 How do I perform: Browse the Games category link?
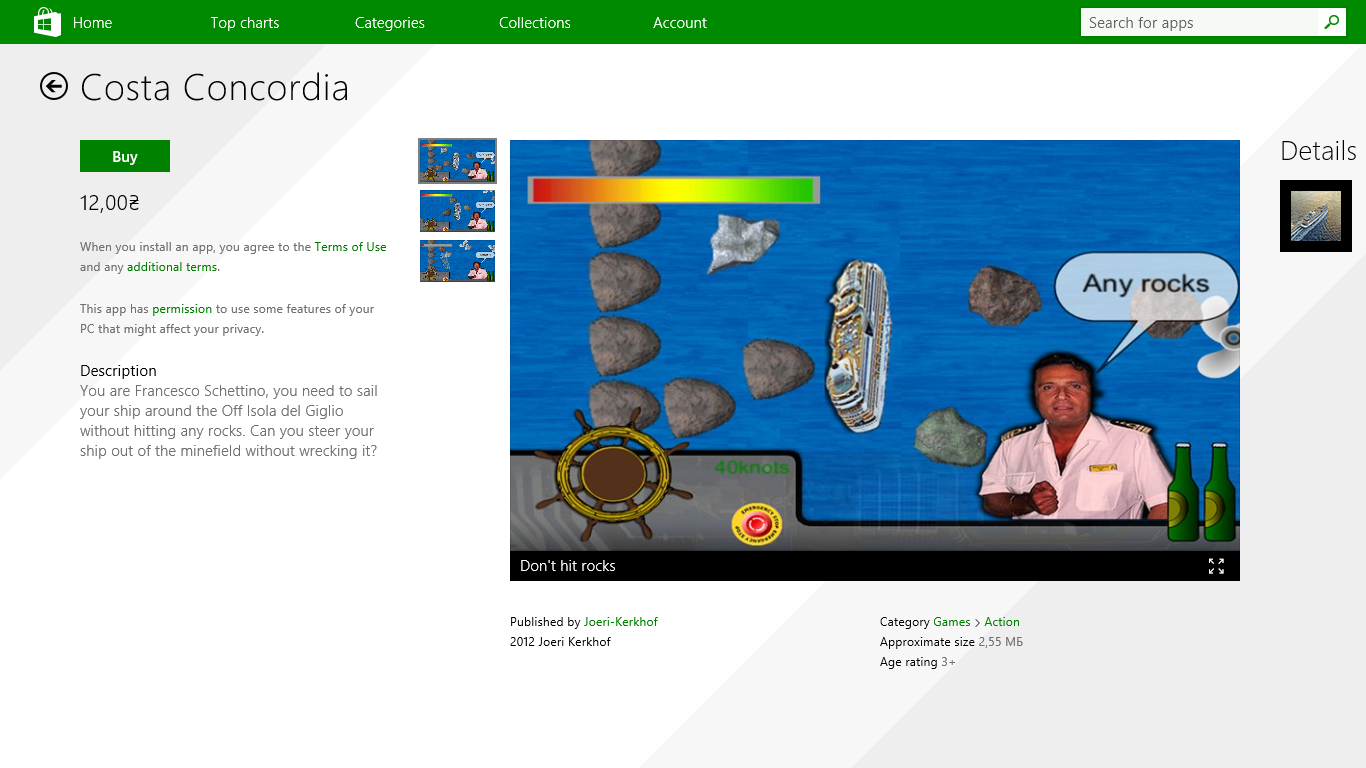[x=952, y=622]
